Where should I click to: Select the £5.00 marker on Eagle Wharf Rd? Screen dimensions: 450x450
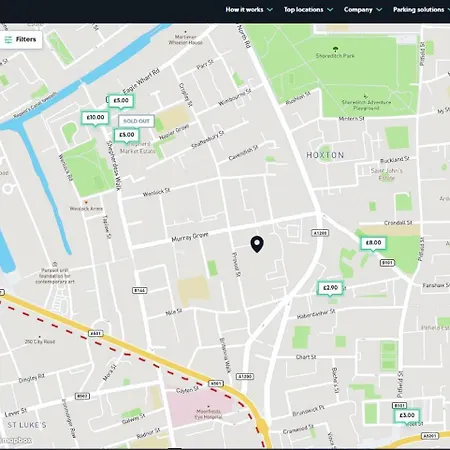coord(121,101)
